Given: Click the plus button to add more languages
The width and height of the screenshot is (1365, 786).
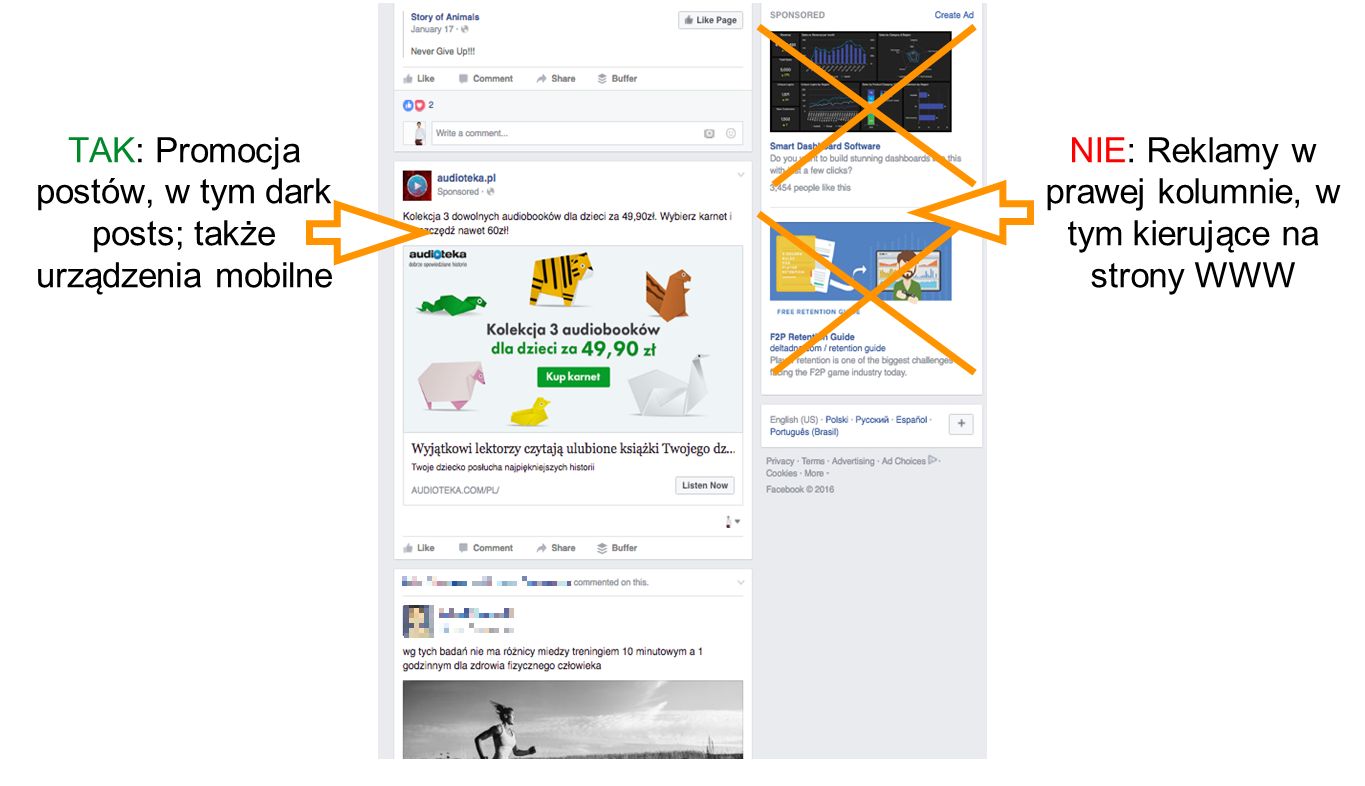Looking at the screenshot, I should [961, 424].
